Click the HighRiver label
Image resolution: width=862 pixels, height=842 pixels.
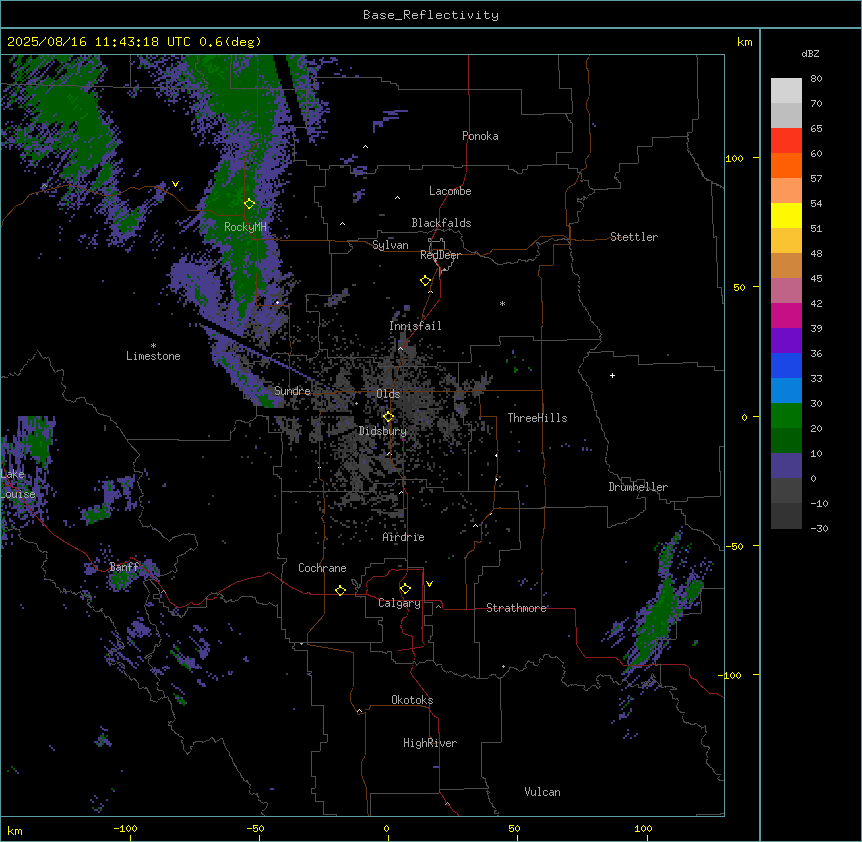pos(430,743)
